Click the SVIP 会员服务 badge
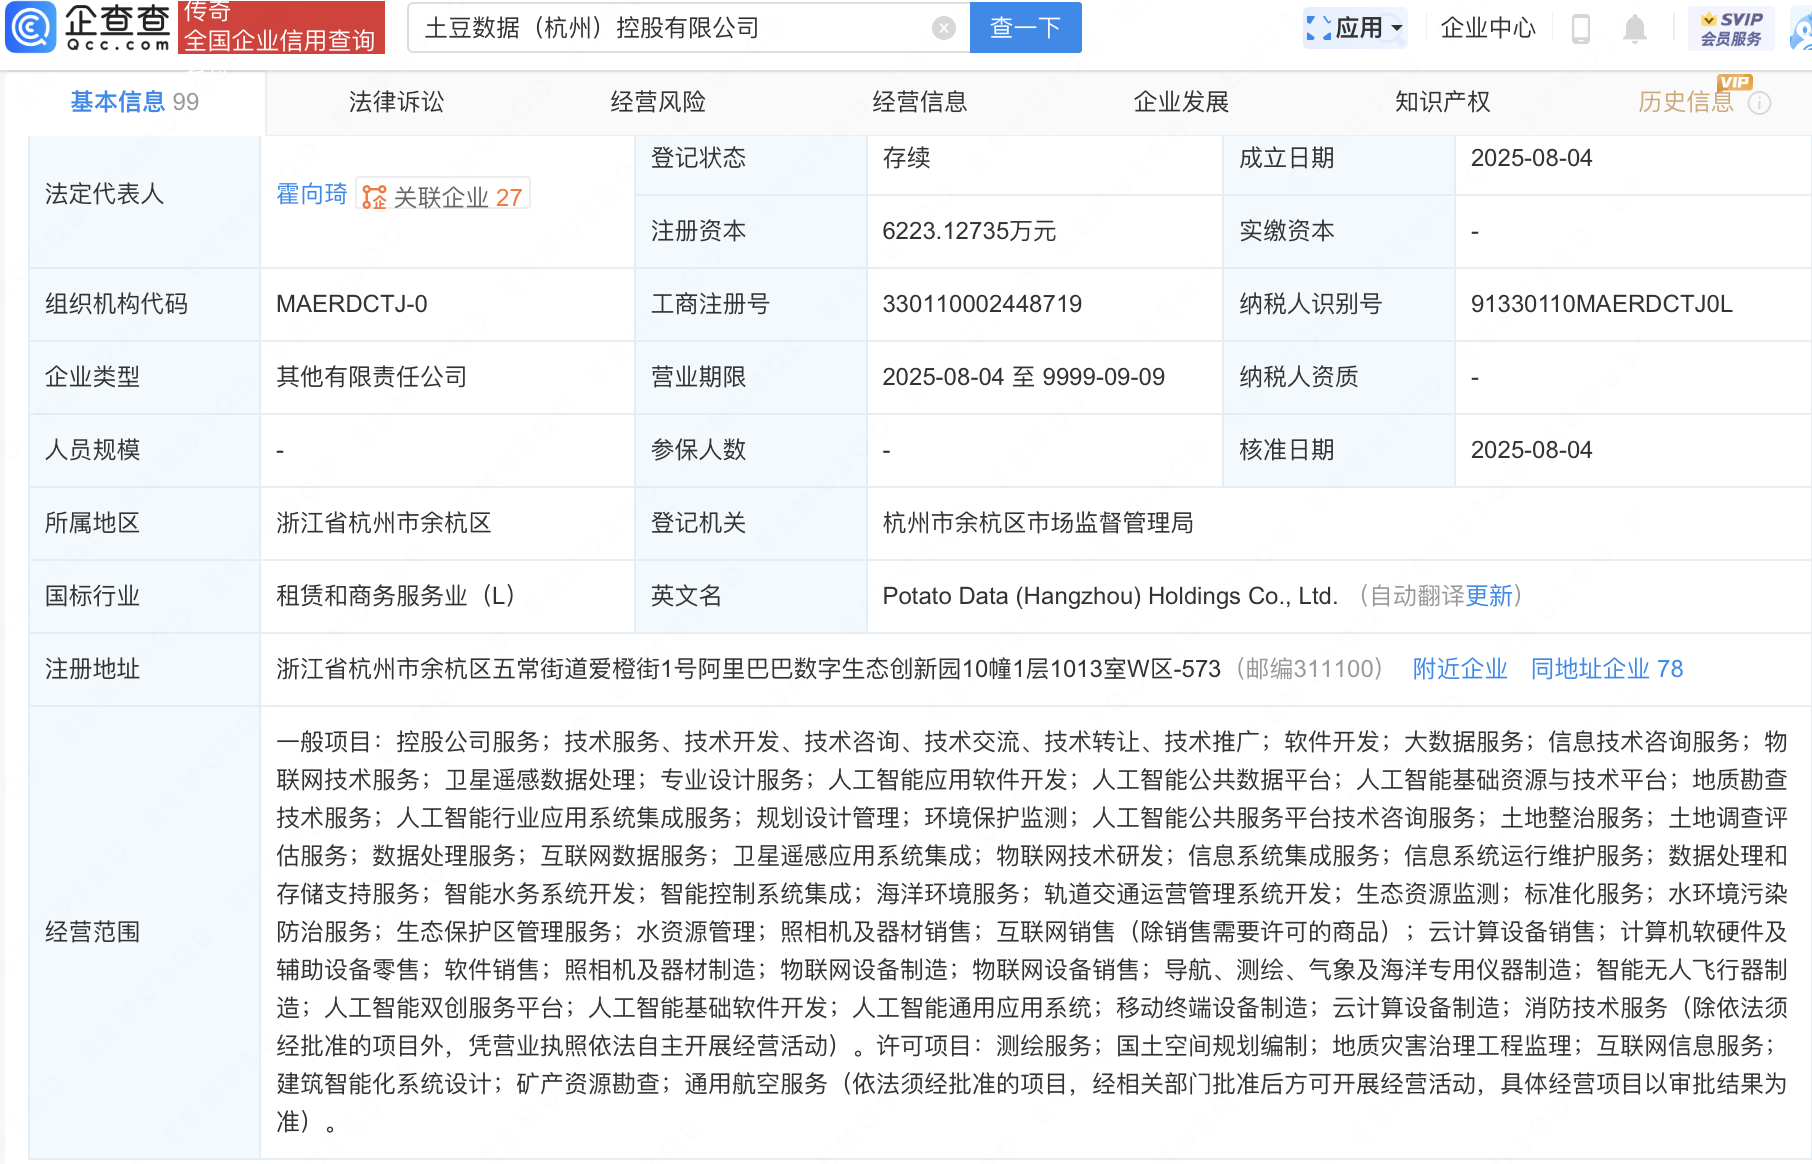The width and height of the screenshot is (1812, 1164). (x=1730, y=28)
